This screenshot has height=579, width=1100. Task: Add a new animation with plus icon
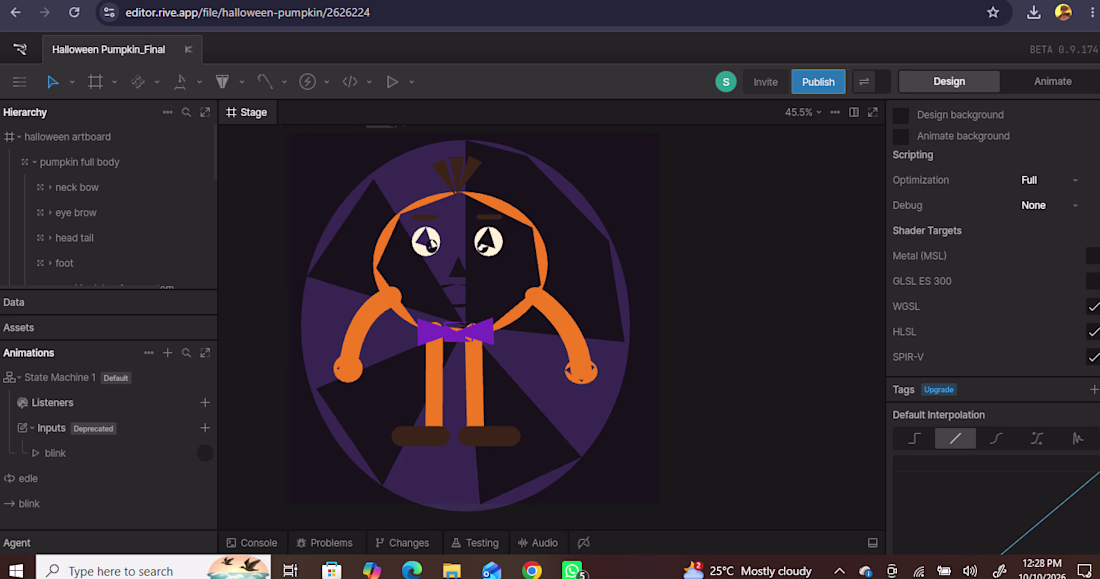168,353
